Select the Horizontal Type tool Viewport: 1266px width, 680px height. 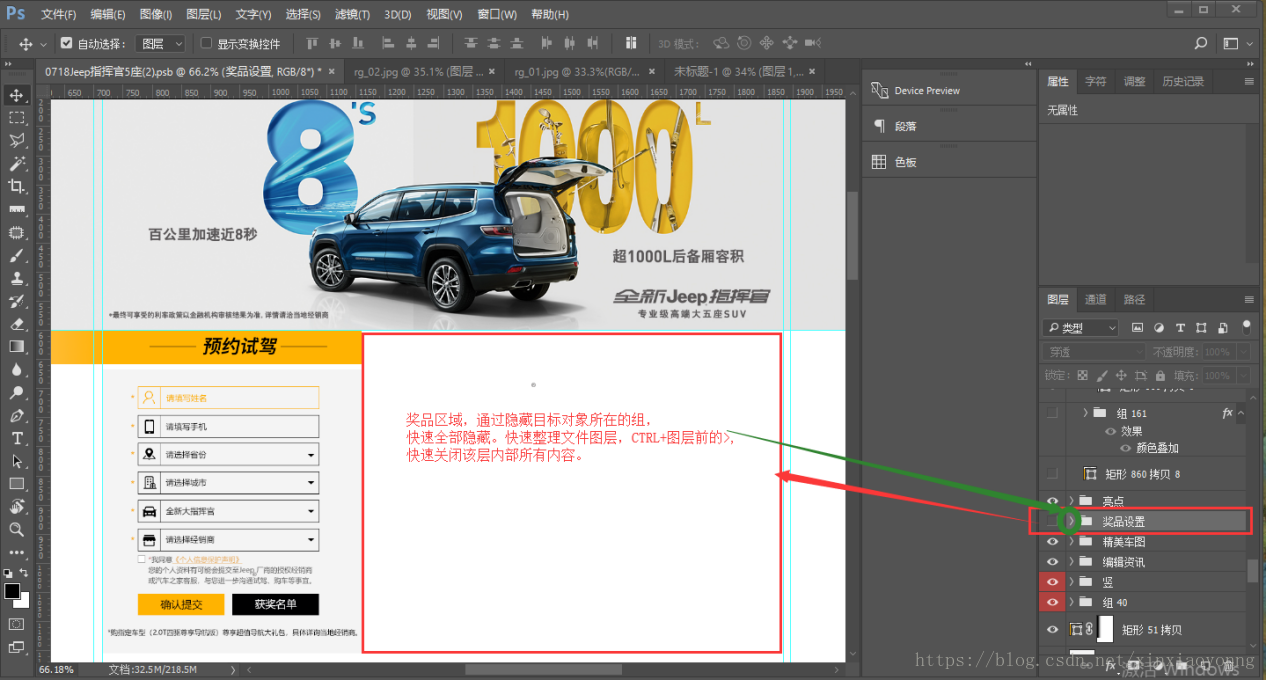(16, 439)
